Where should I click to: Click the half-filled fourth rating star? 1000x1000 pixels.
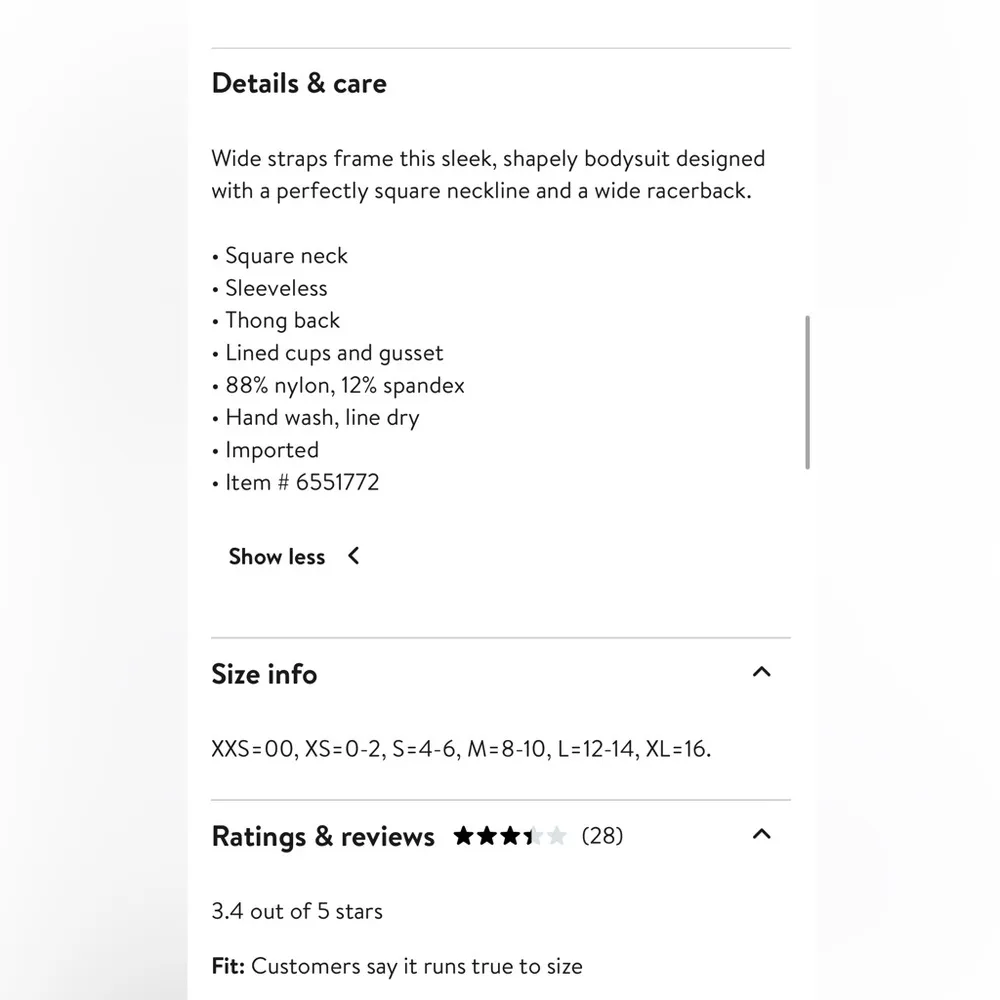click(533, 836)
